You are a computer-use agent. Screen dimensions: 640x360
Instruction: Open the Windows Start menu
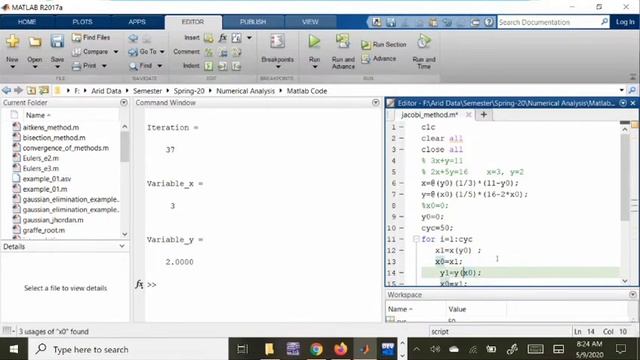click(13, 349)
